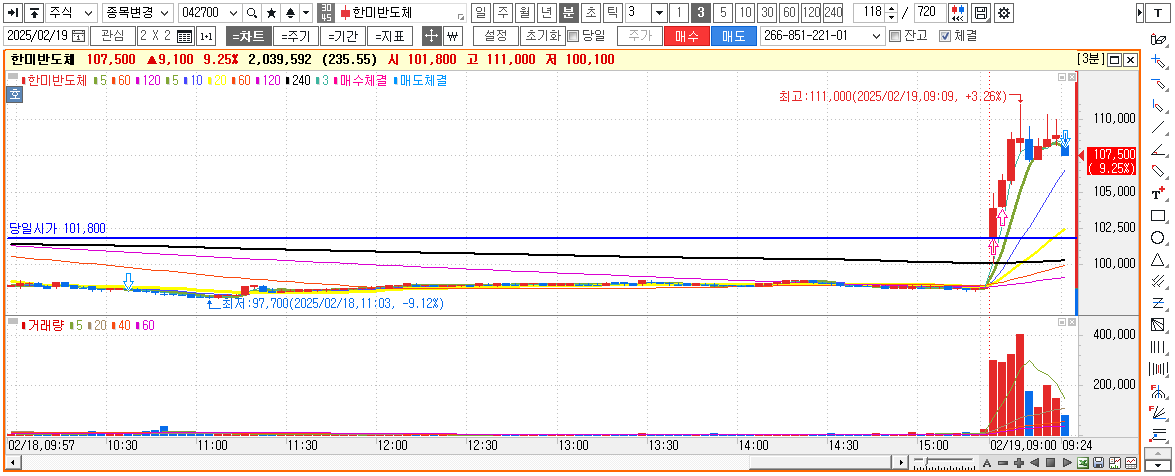
Task: Switch to 월 monthly period tab
Action: tap(525, 13)
